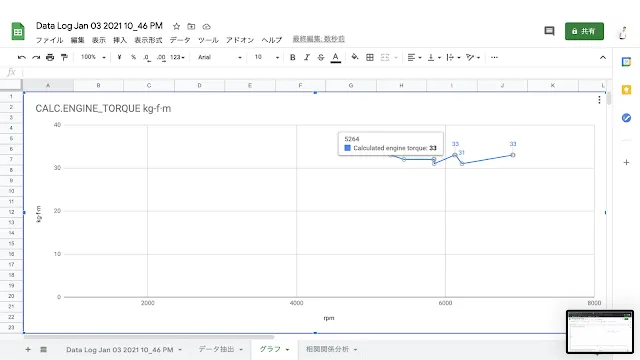Open text rotation dropdown
Screen dimensions: 640x360
473,58
